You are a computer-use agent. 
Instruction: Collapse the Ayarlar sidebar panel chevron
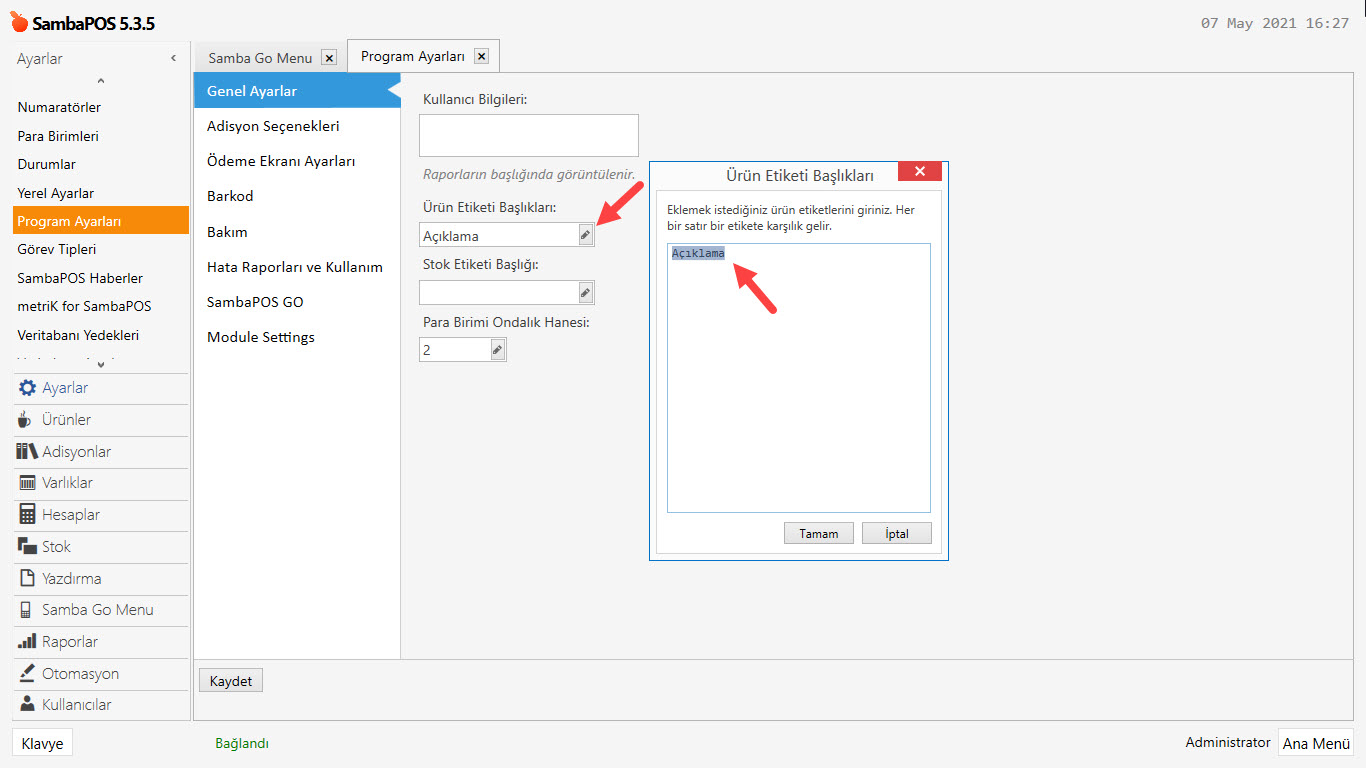(173, 59)
